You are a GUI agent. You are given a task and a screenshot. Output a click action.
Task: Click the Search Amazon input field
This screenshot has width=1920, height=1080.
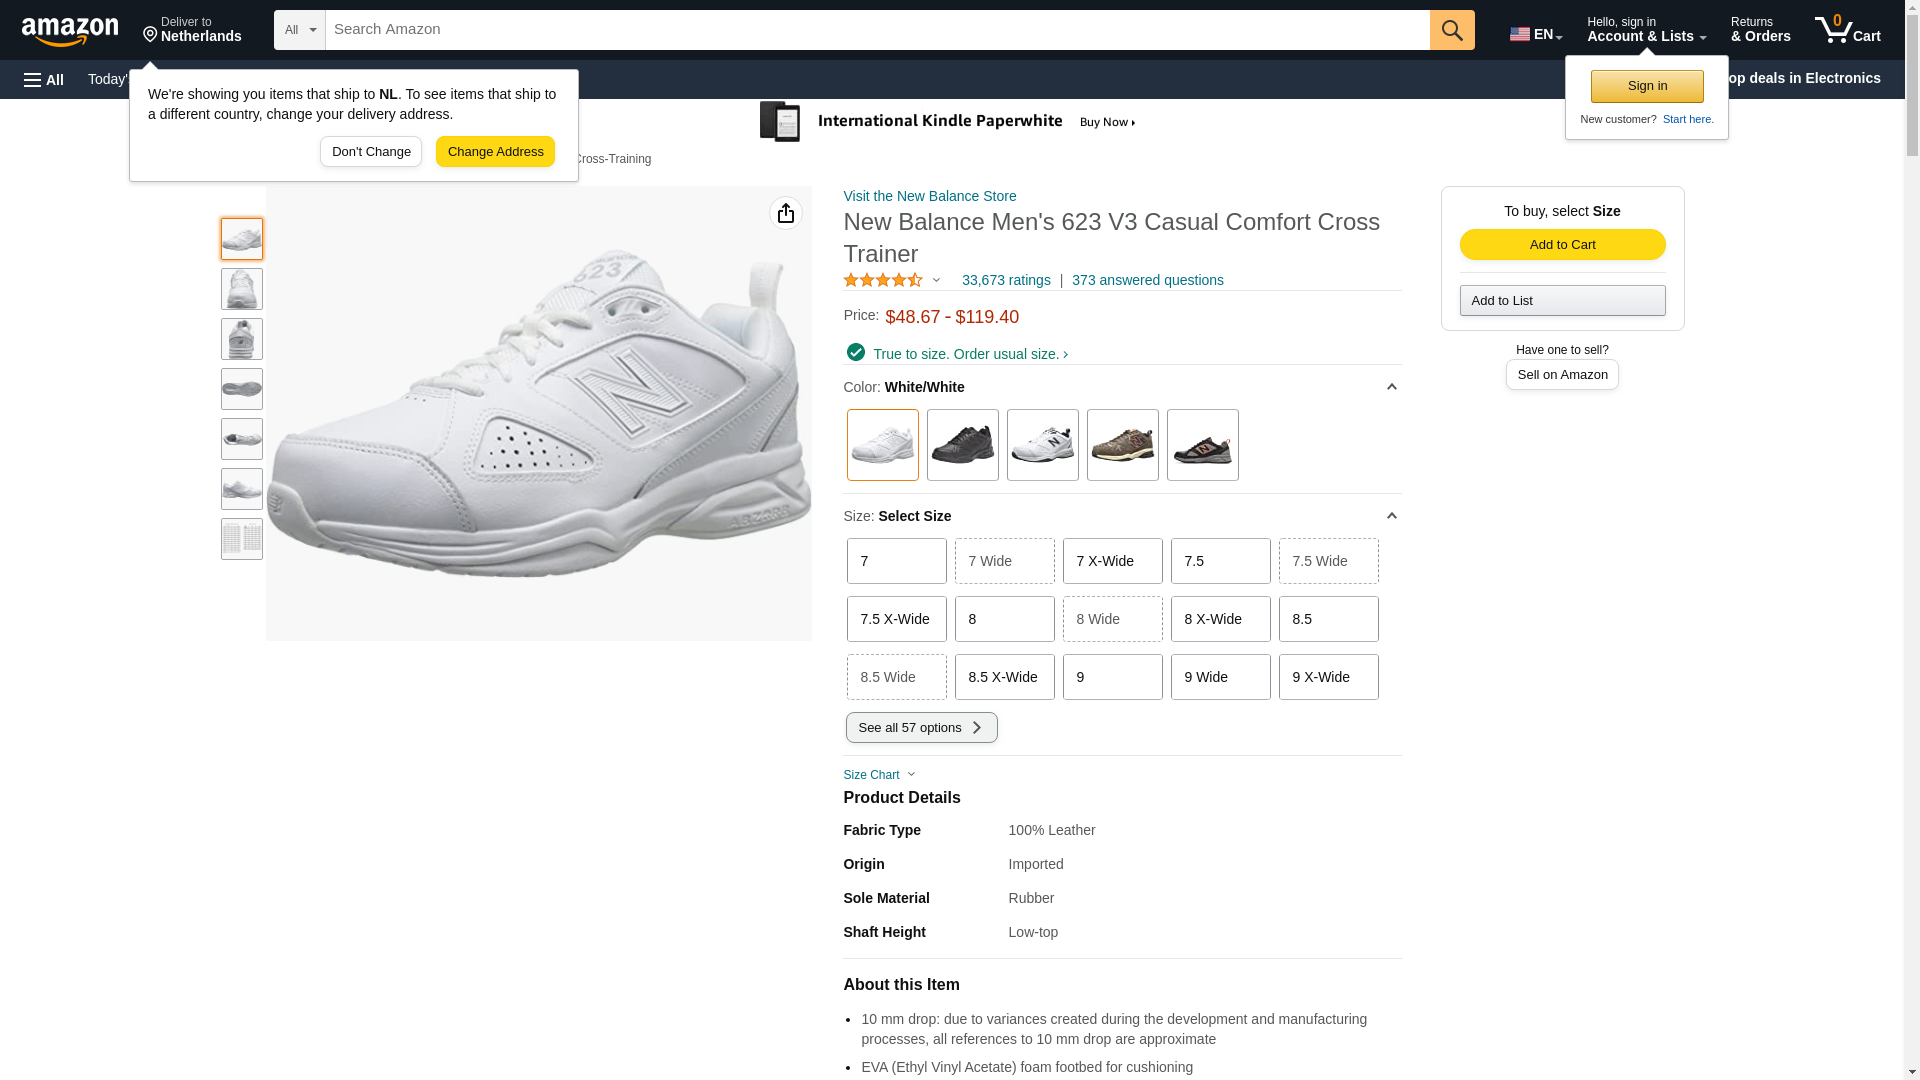tap(876, 30)
